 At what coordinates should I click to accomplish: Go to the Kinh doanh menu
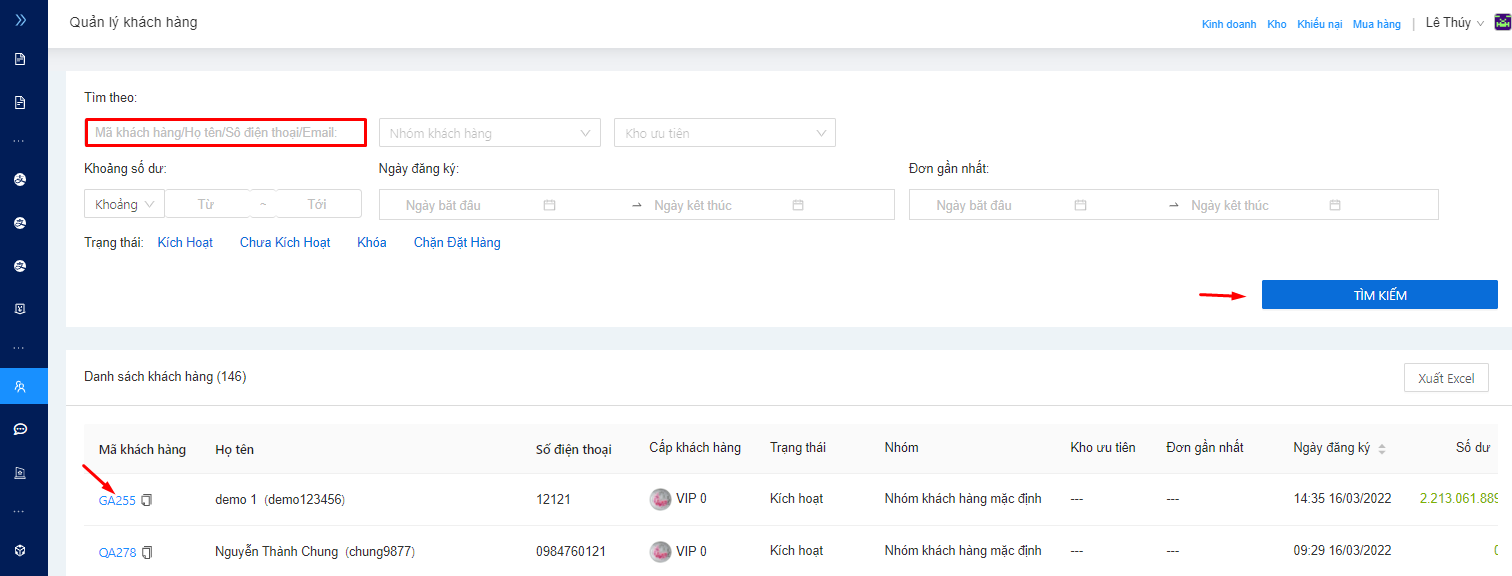(x=1228, y=24)
